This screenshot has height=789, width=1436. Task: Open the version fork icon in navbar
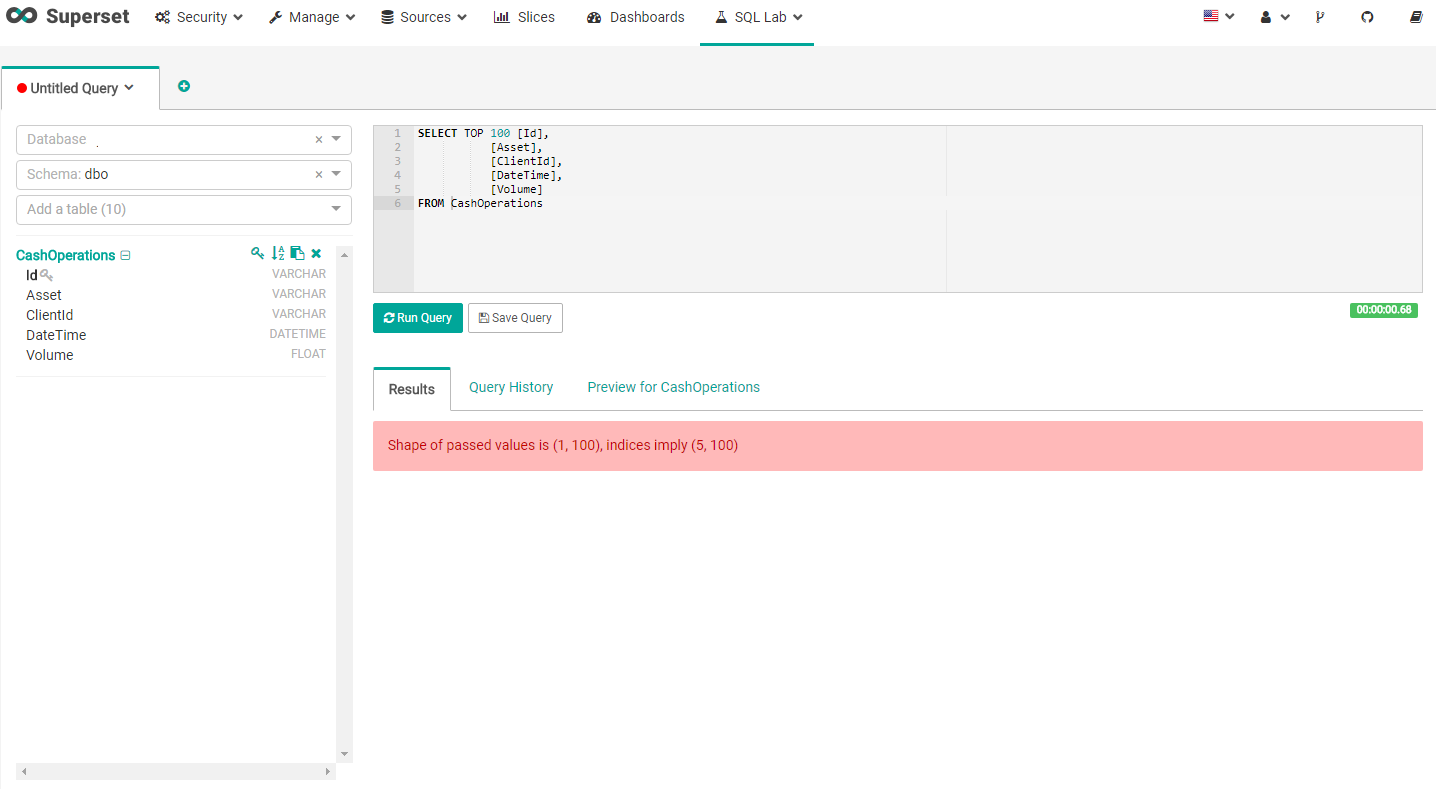[x=1320, y=16]
